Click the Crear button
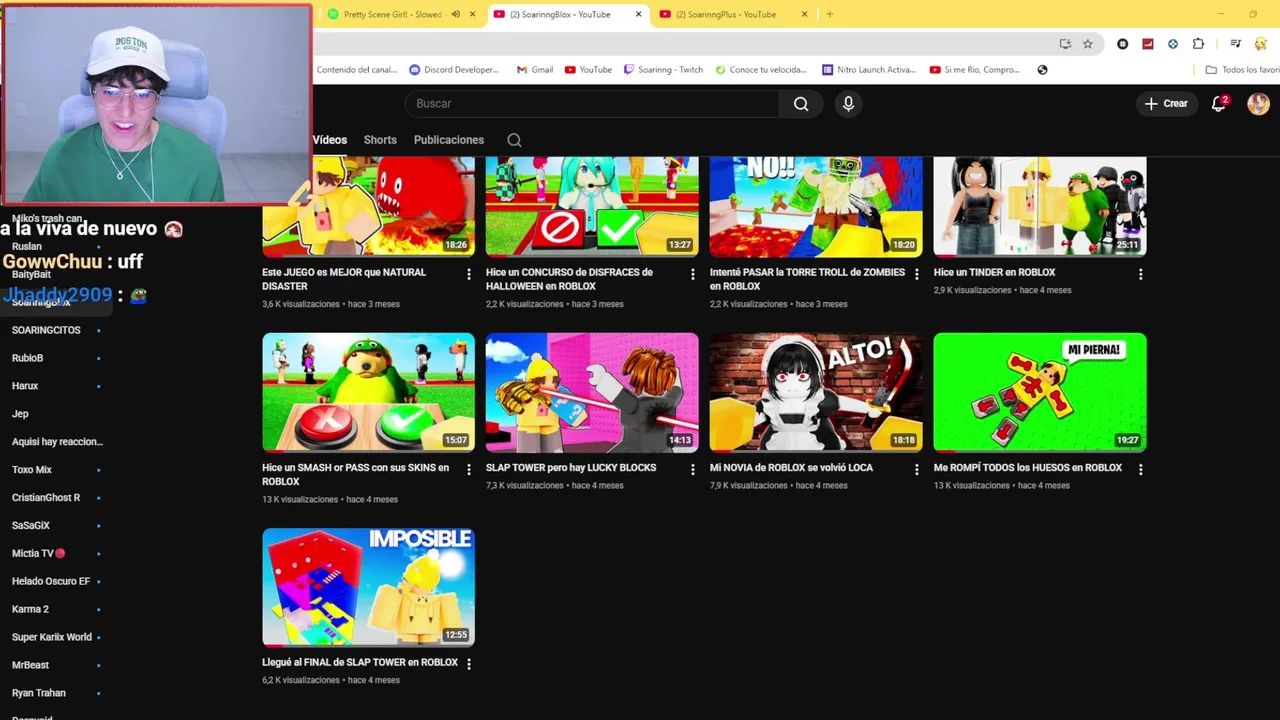 (1166, 104)
